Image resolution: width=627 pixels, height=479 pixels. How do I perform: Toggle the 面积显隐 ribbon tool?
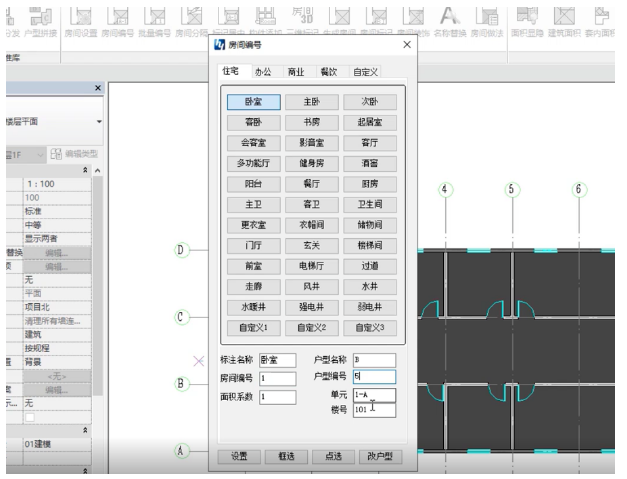[527, 22]
